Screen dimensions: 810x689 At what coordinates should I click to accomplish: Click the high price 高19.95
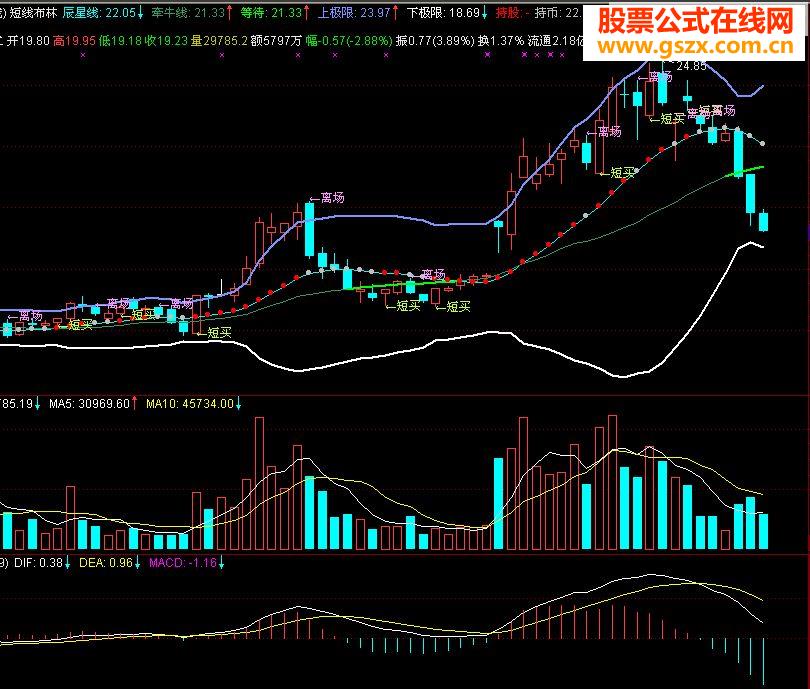pos(74,40)
